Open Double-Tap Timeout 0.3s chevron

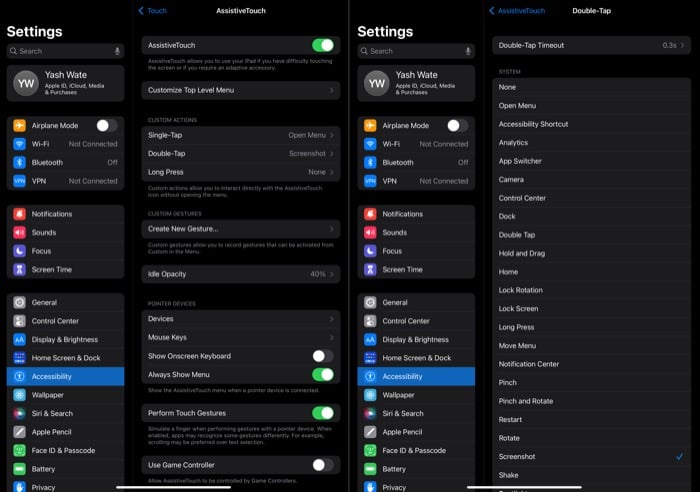683,45
